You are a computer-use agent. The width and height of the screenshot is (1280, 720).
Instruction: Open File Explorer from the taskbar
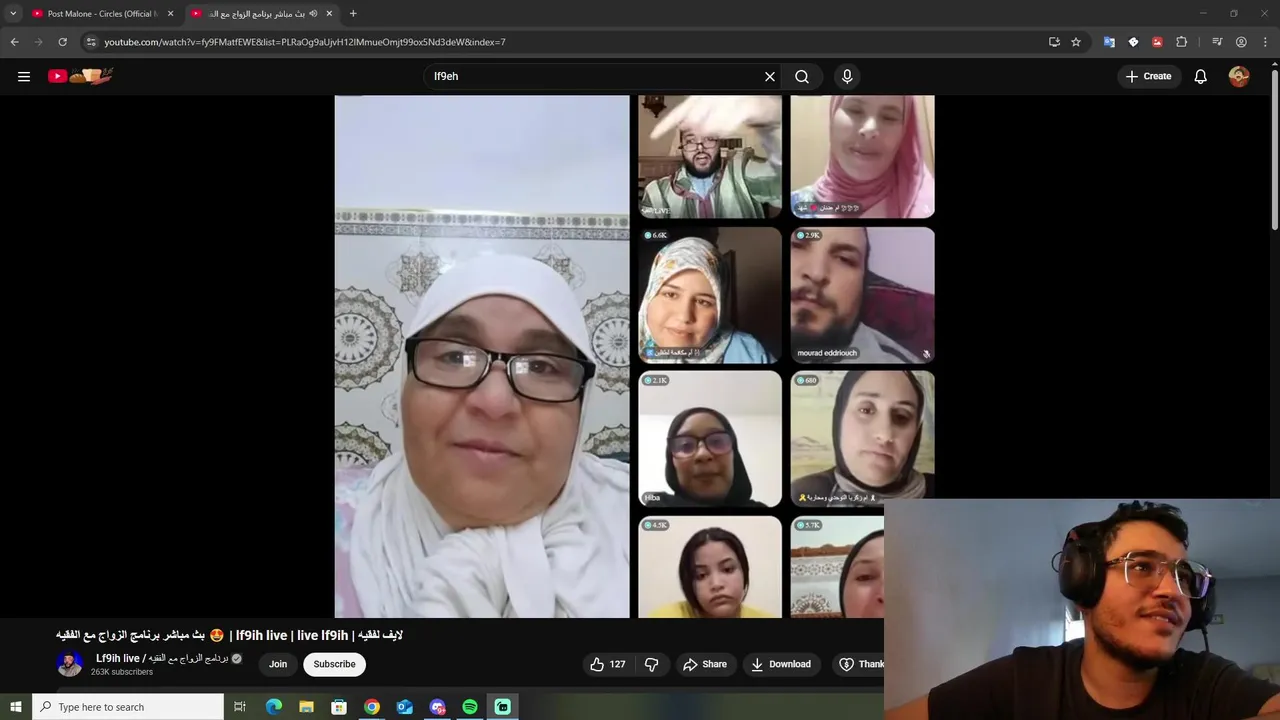click(306, 707)
